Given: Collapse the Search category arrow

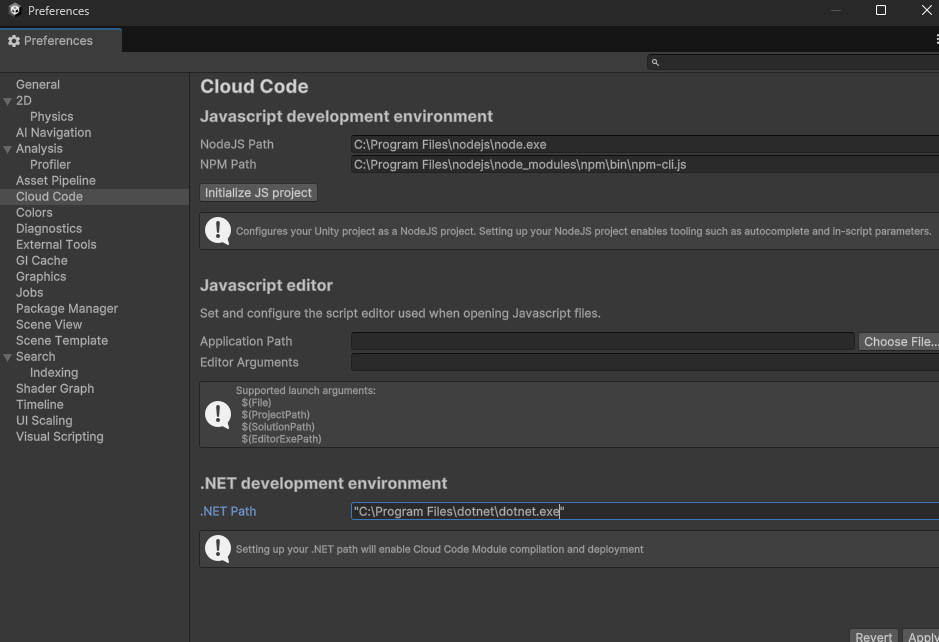Looking at the screenshot, I should point(8,357).
